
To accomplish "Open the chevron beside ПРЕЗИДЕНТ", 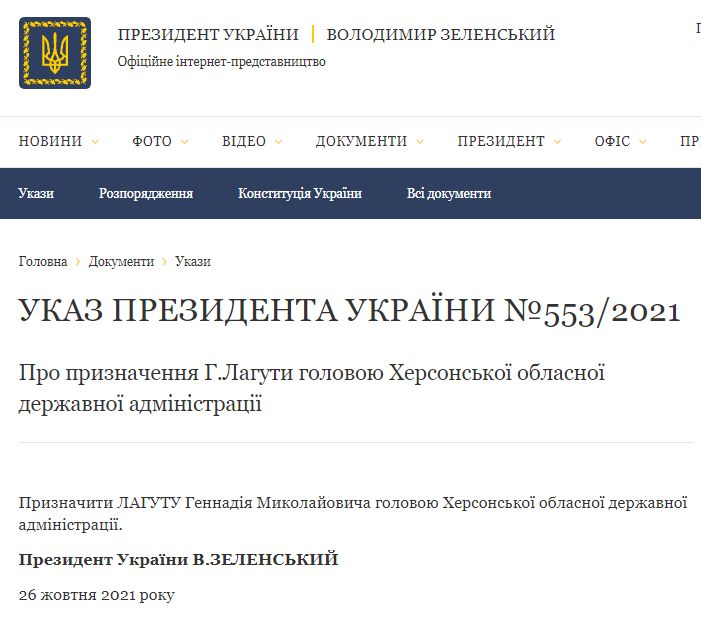I will [x=558, y=142].
